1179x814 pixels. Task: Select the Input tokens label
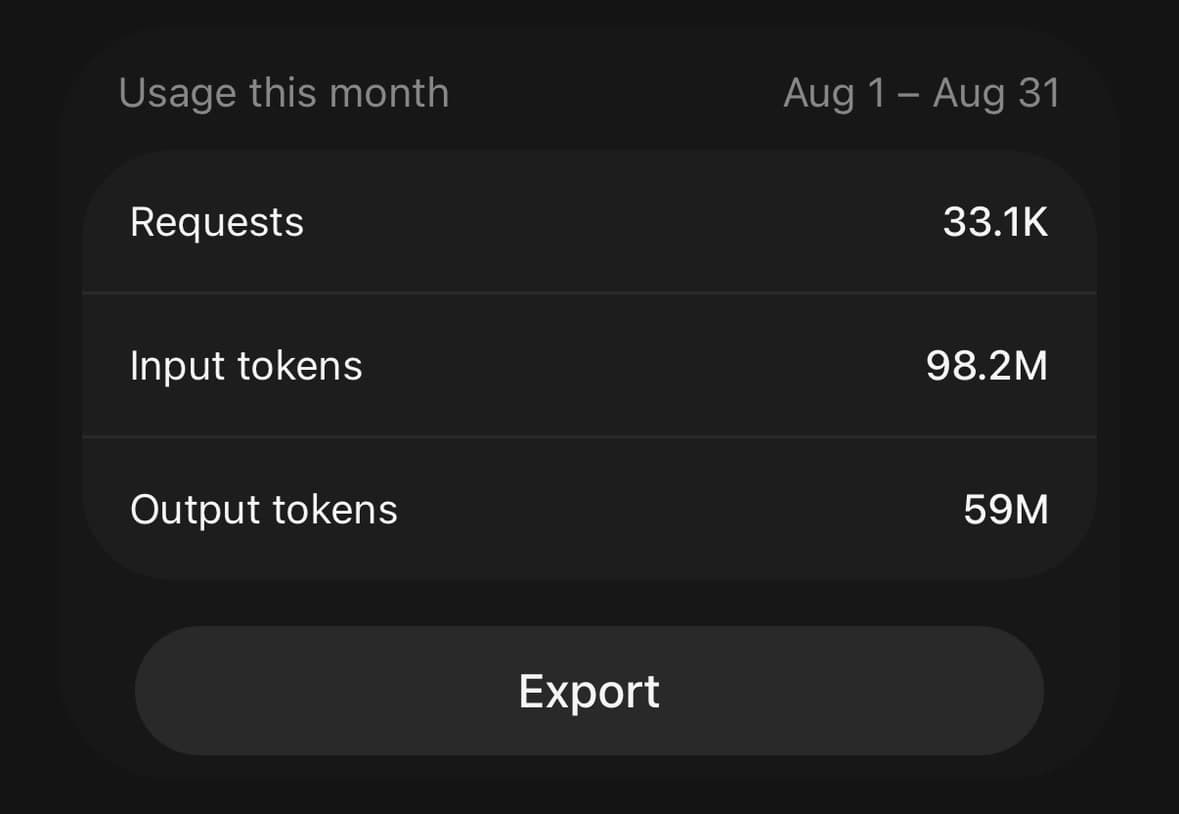246,367
